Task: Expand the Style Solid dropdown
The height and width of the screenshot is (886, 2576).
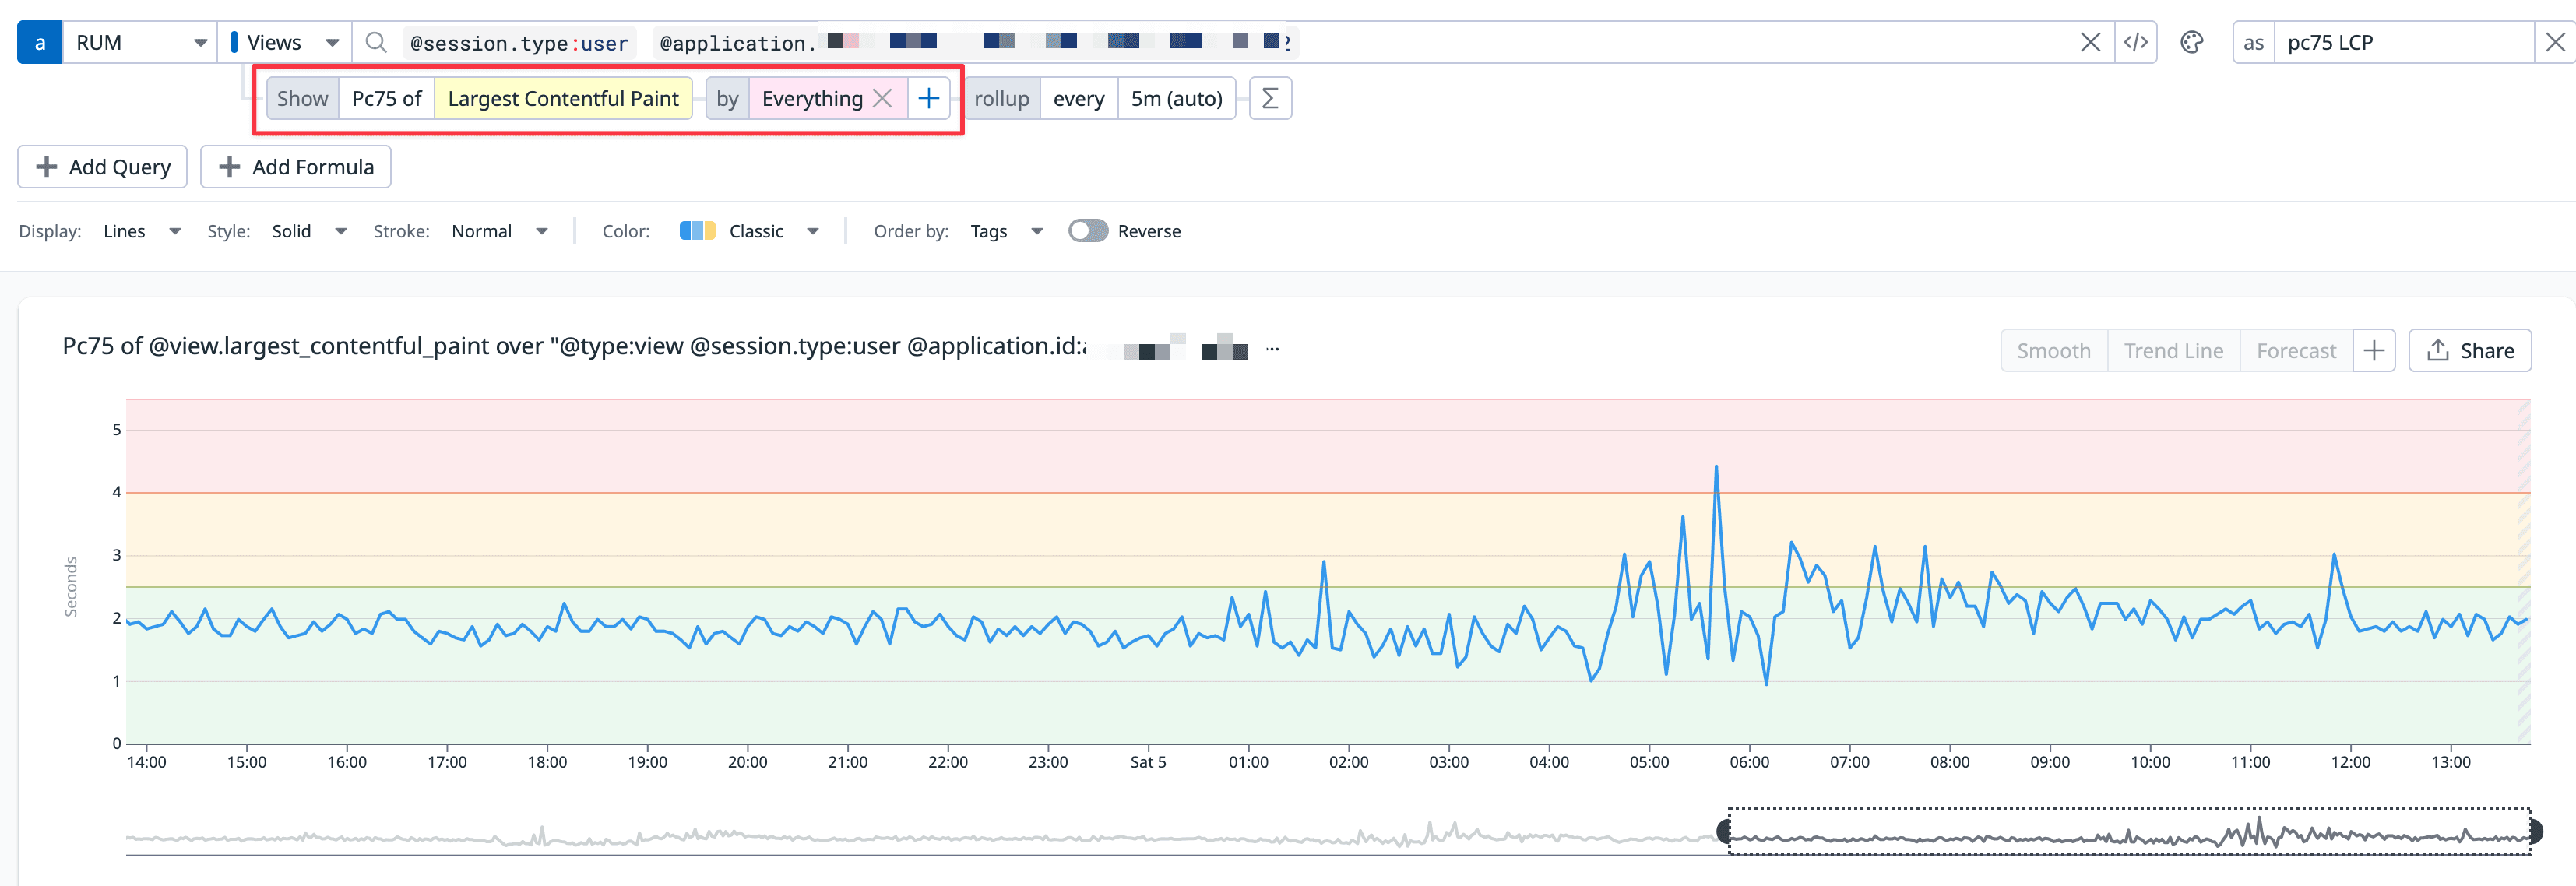Action: pos(310,231)
